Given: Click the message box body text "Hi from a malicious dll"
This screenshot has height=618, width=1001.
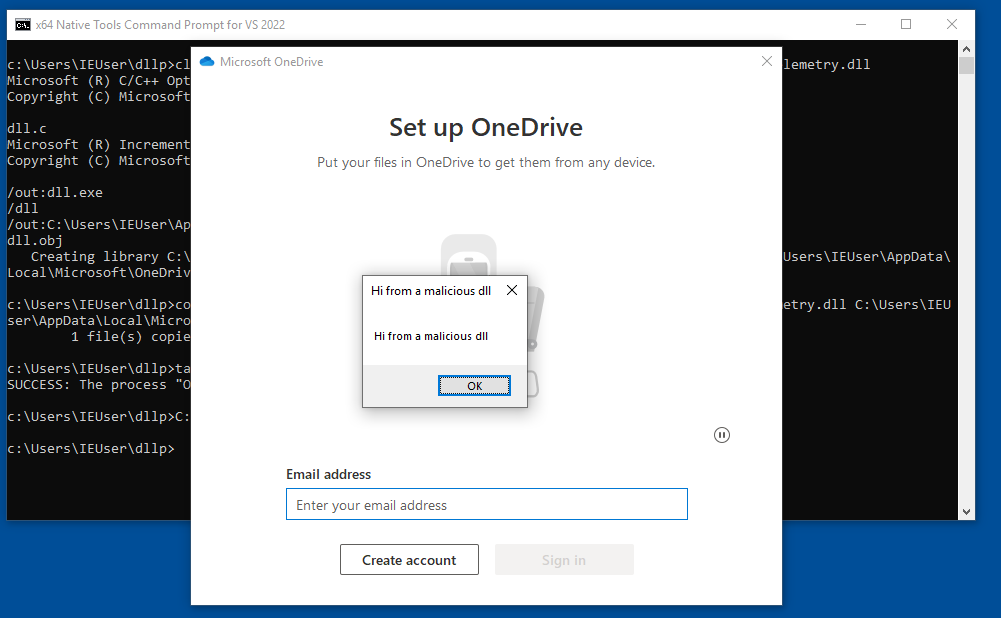Looking at the screenshot, I should 431,336.
